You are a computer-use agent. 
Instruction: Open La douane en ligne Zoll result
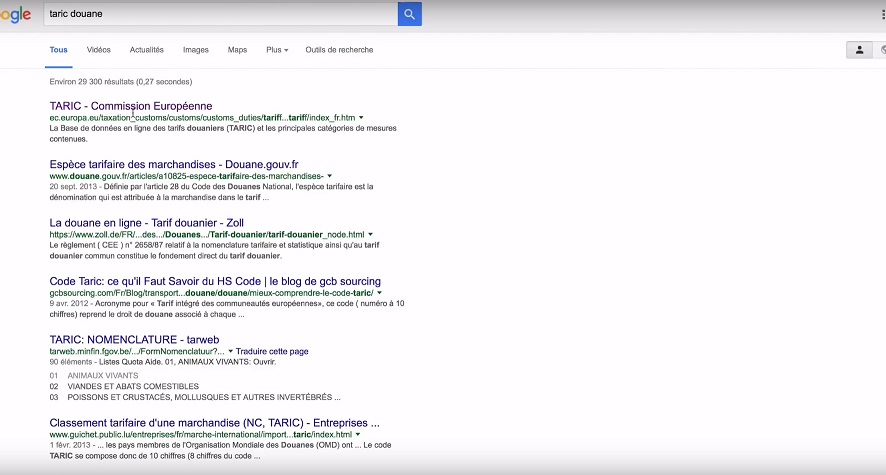147,223
